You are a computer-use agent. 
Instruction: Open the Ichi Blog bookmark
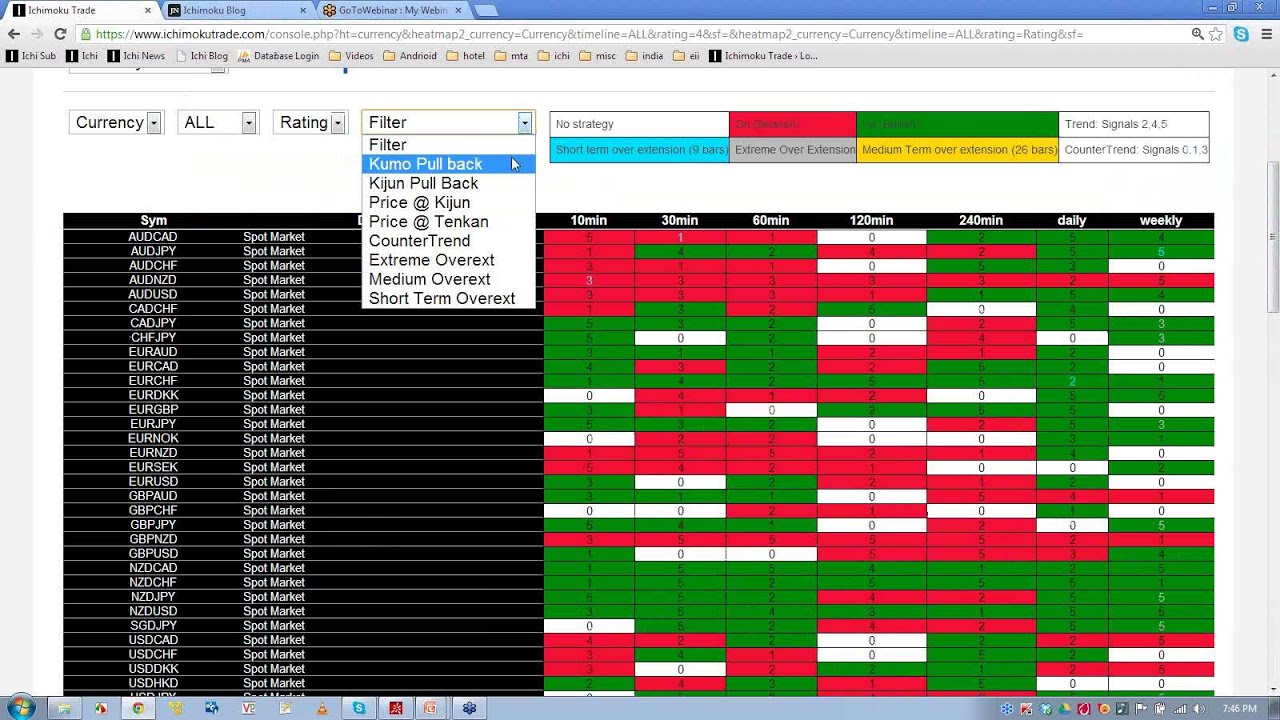(201, 56)
